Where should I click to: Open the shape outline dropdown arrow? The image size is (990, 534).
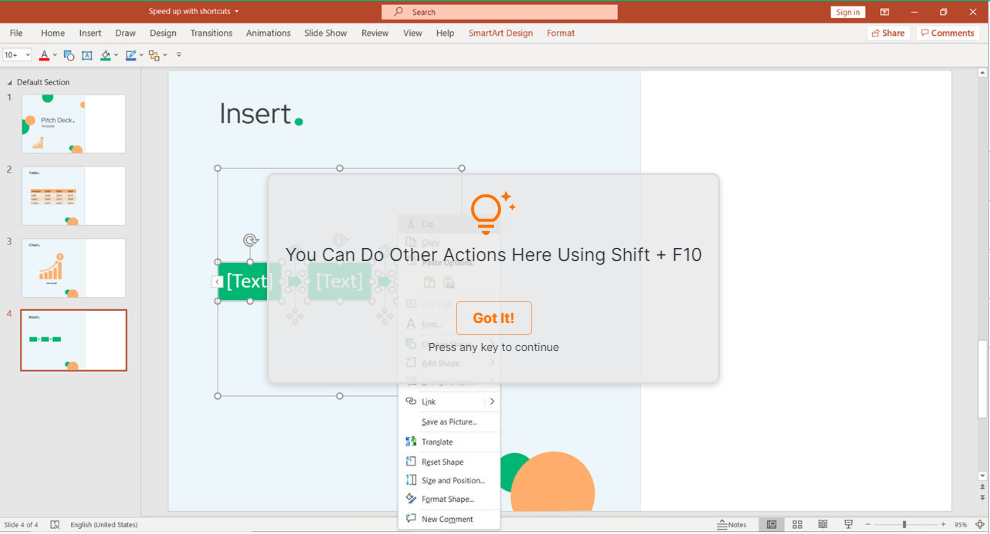point(141,56)
